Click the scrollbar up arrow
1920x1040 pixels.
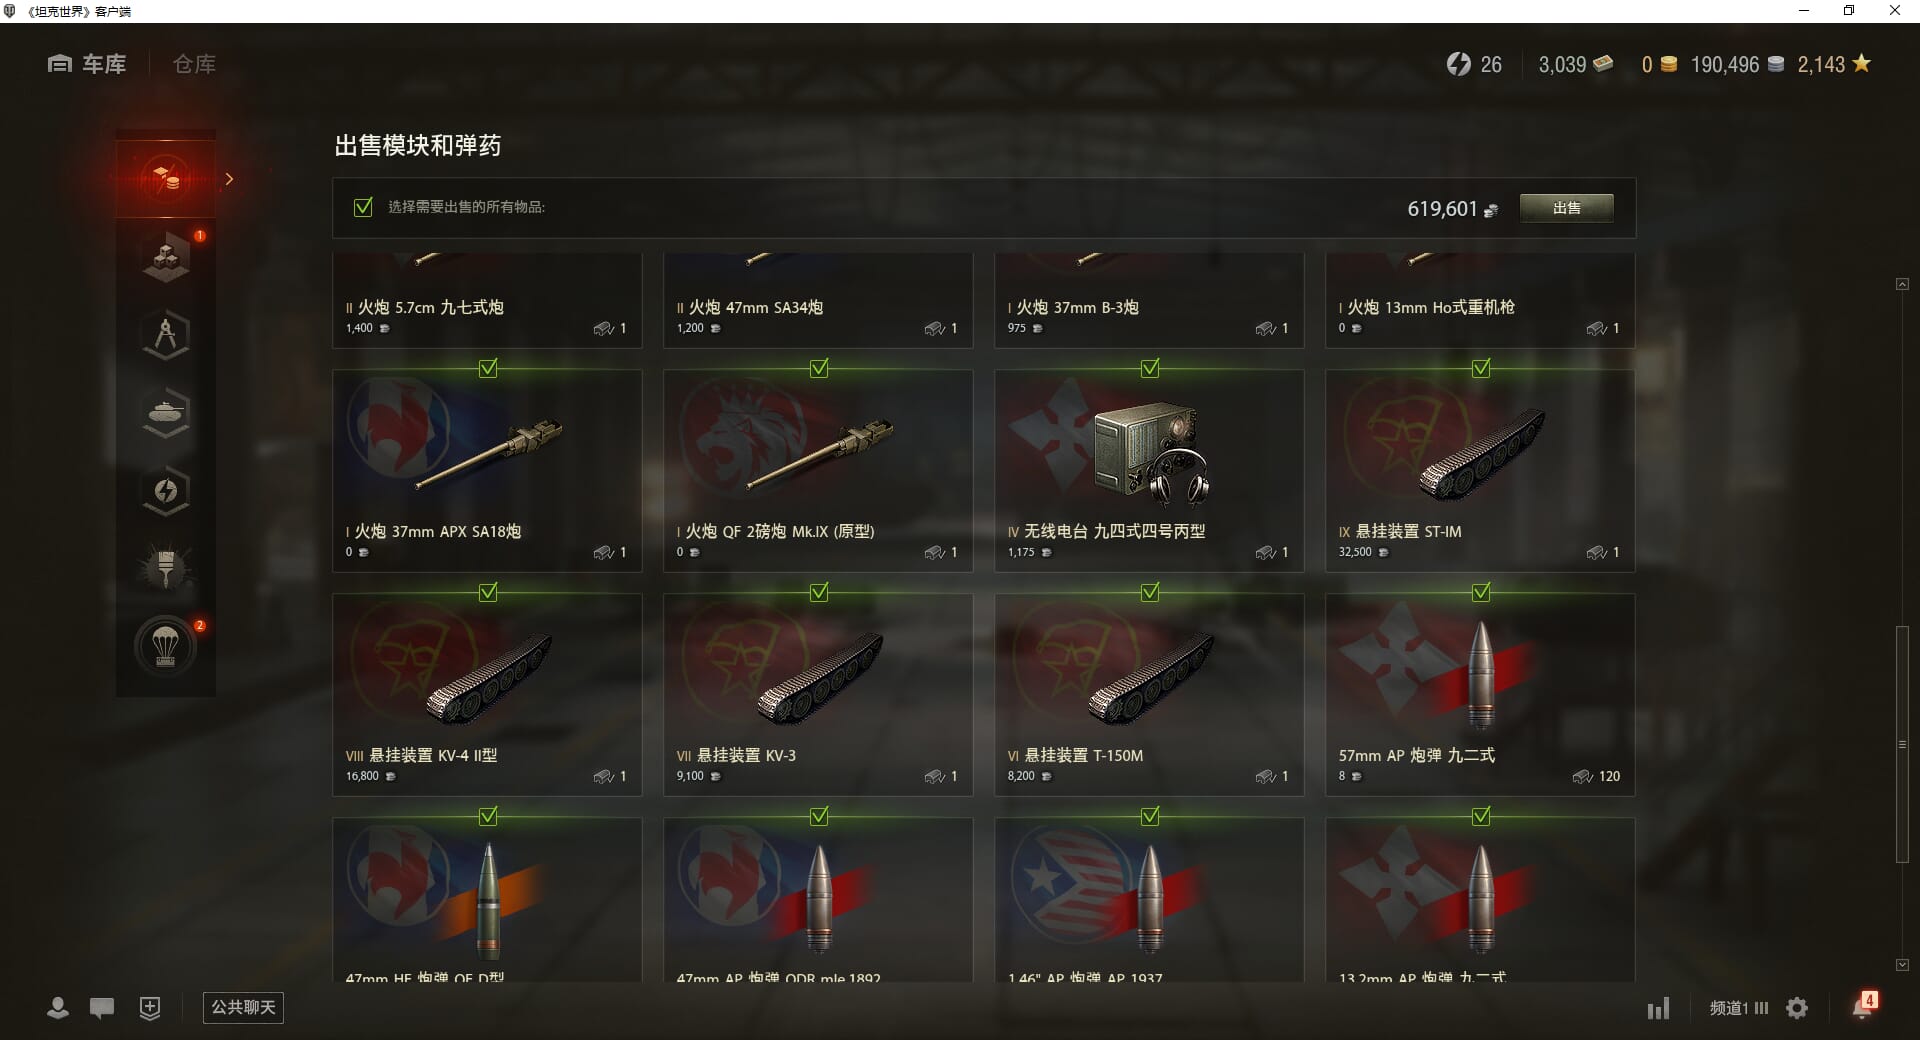(x=1902, y=285)
